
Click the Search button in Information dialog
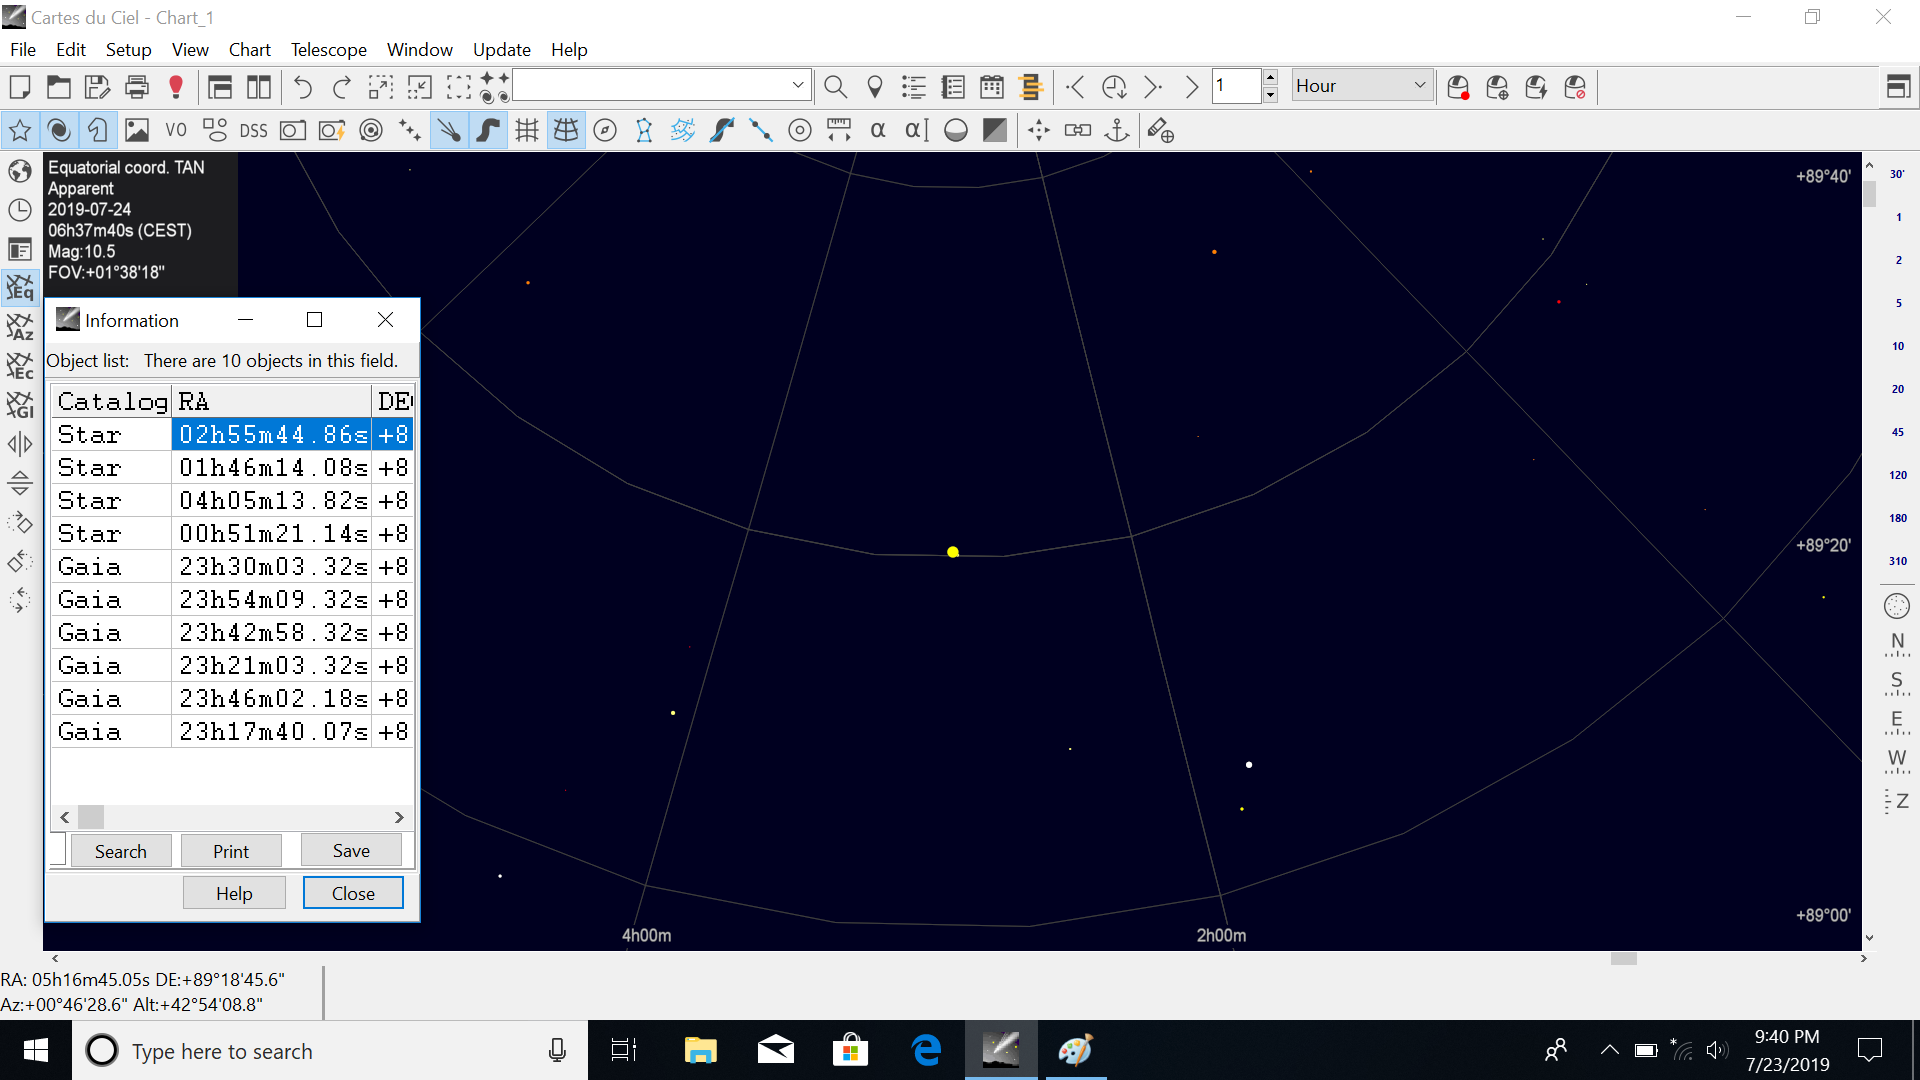pos(120,851)
